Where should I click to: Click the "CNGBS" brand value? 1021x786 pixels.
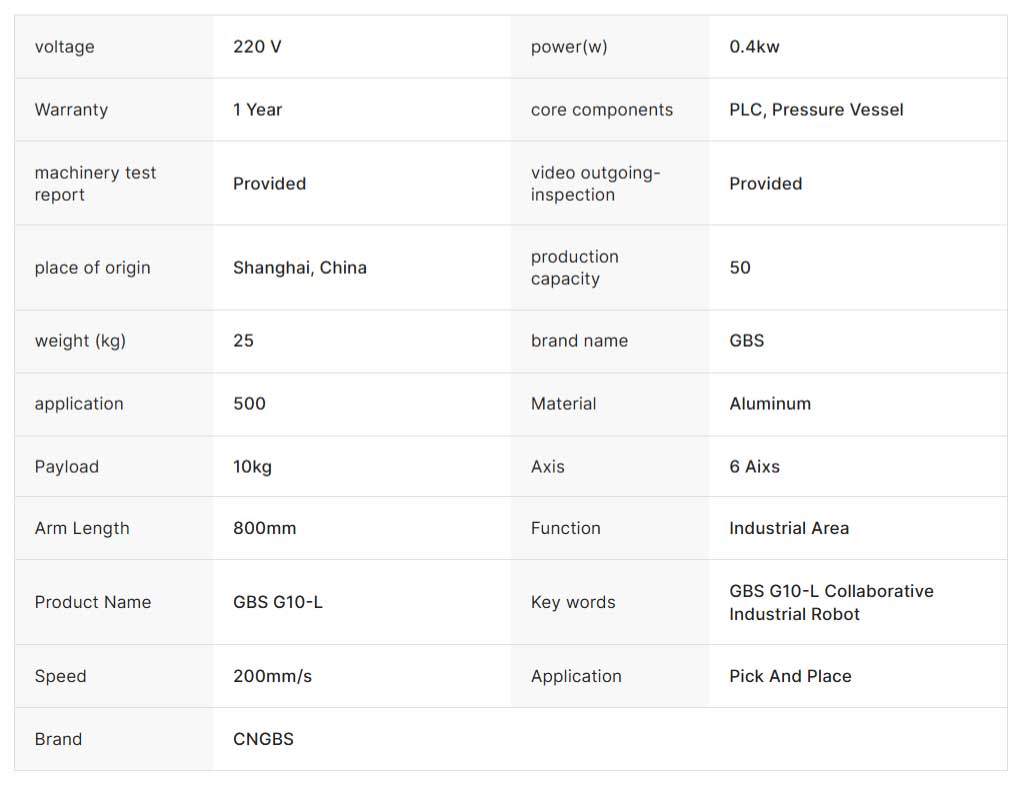point(263,740)
